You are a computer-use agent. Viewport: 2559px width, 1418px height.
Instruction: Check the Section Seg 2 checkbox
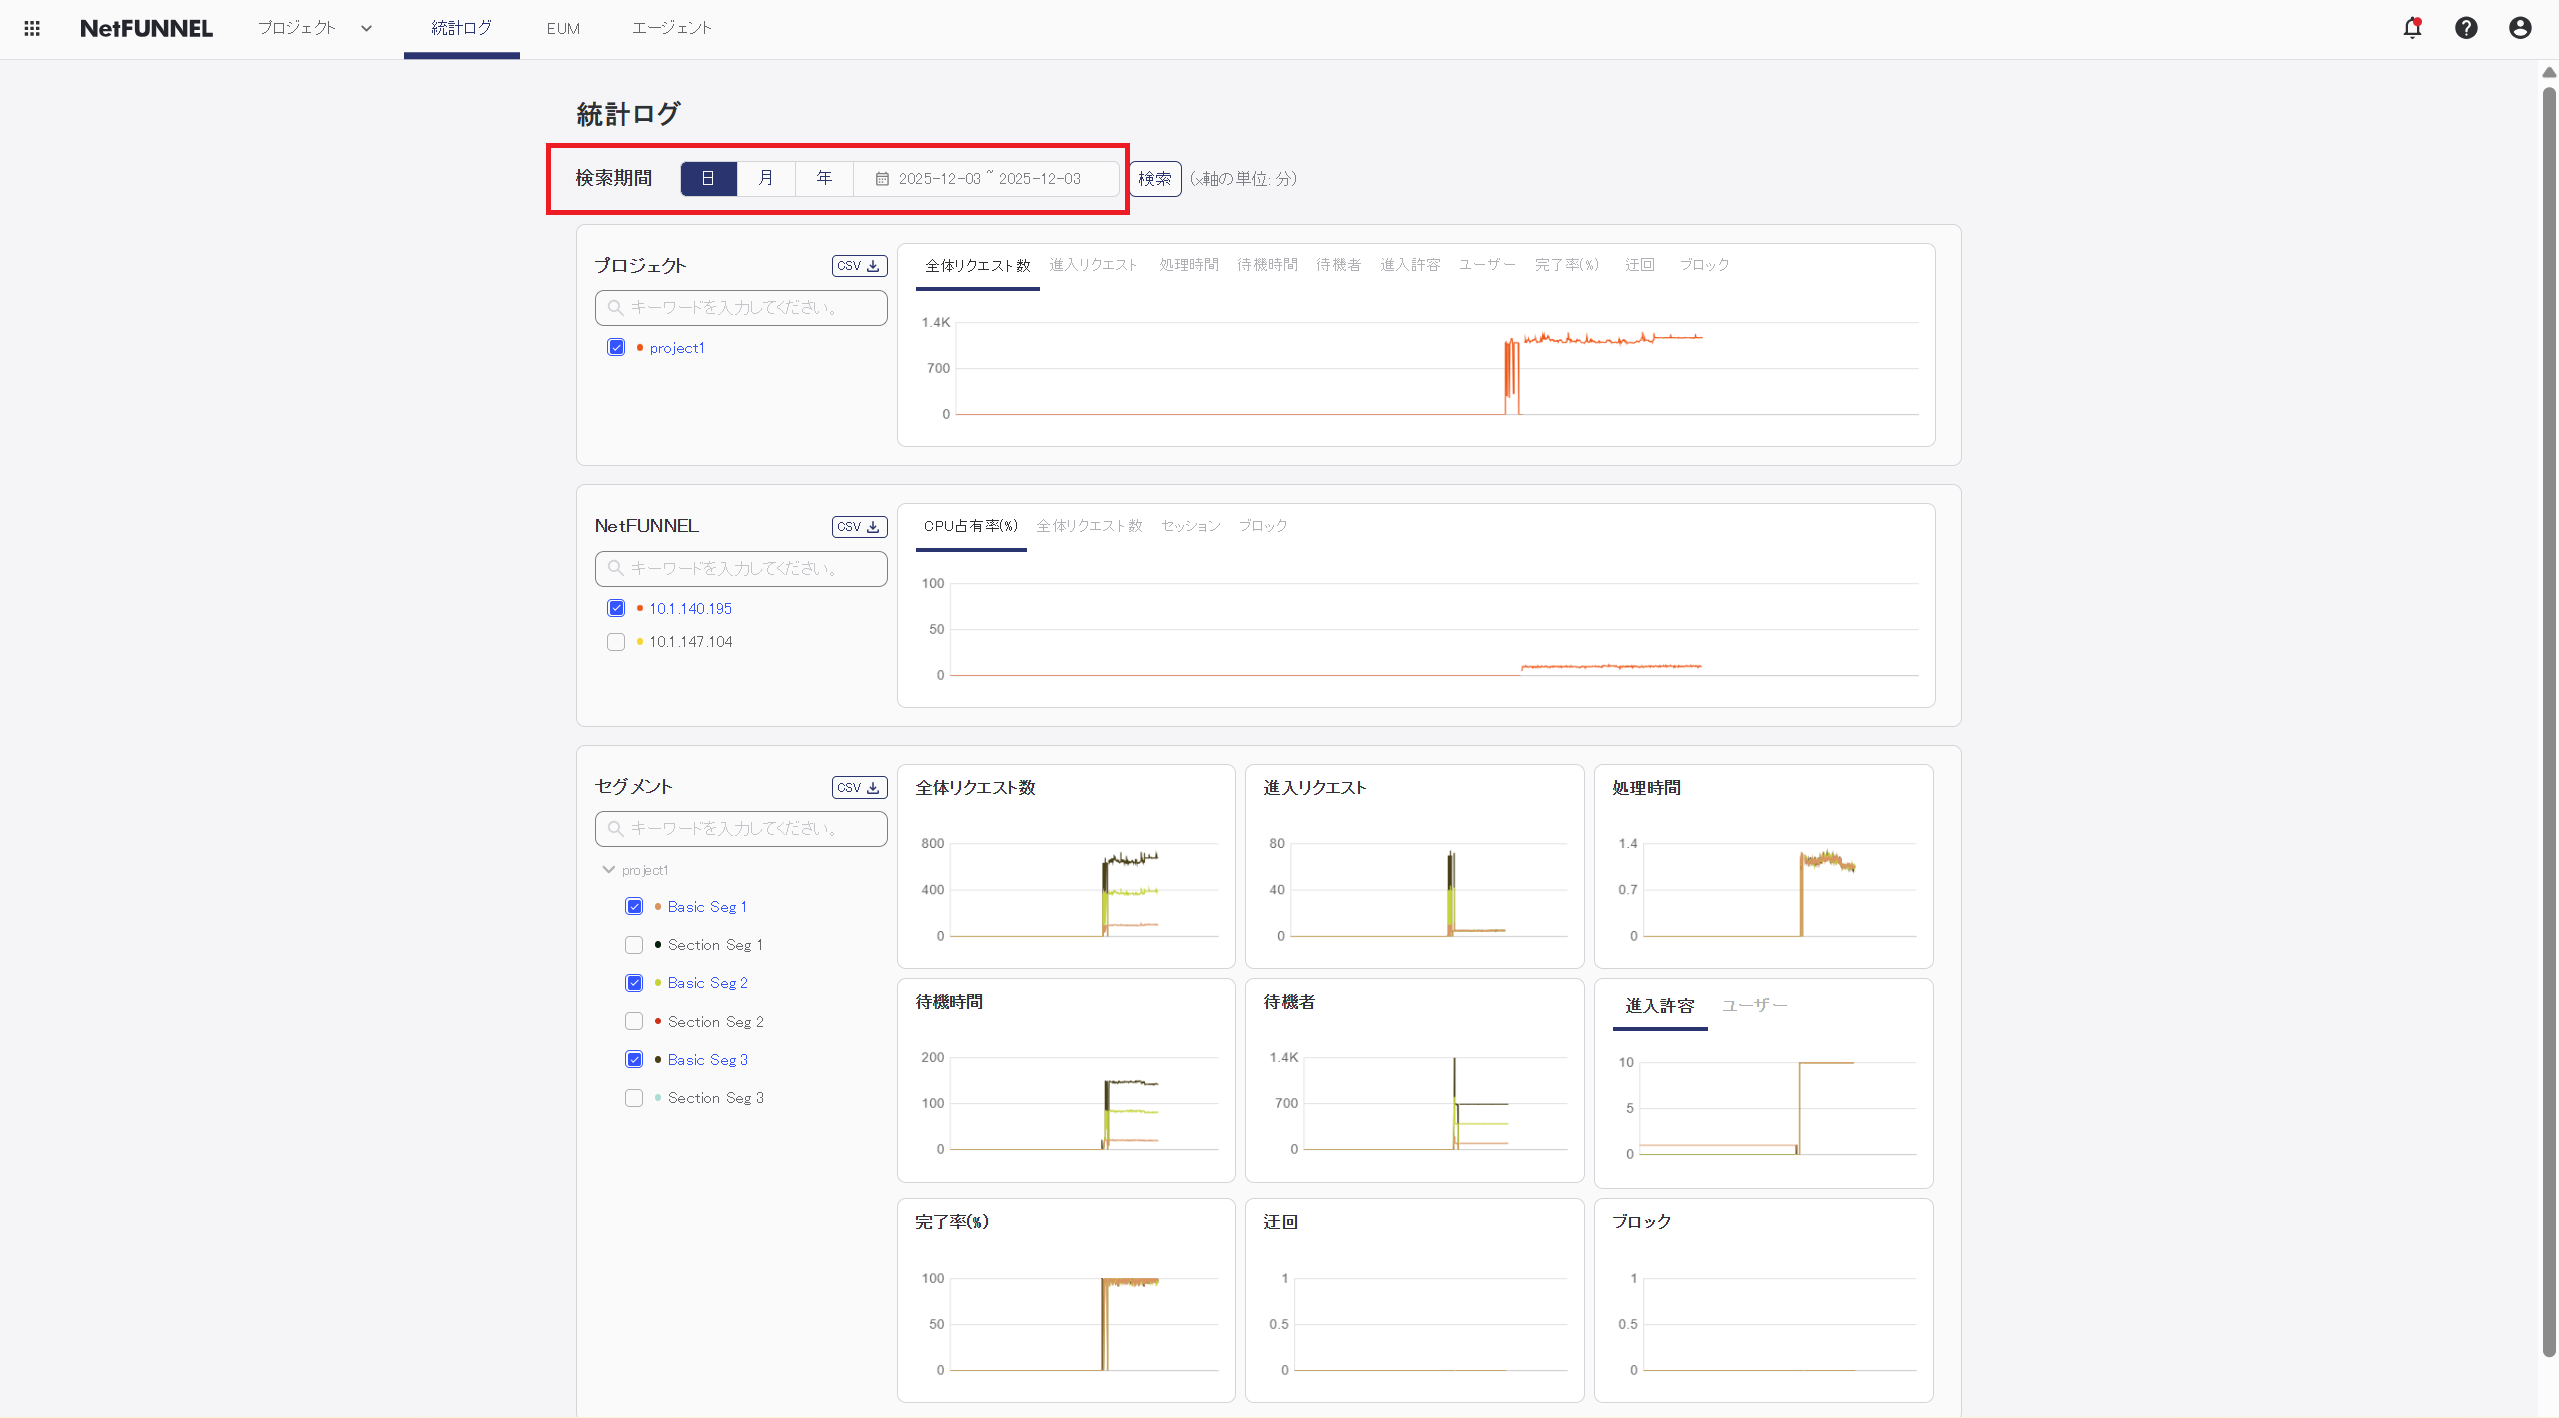pos(634,1021)
